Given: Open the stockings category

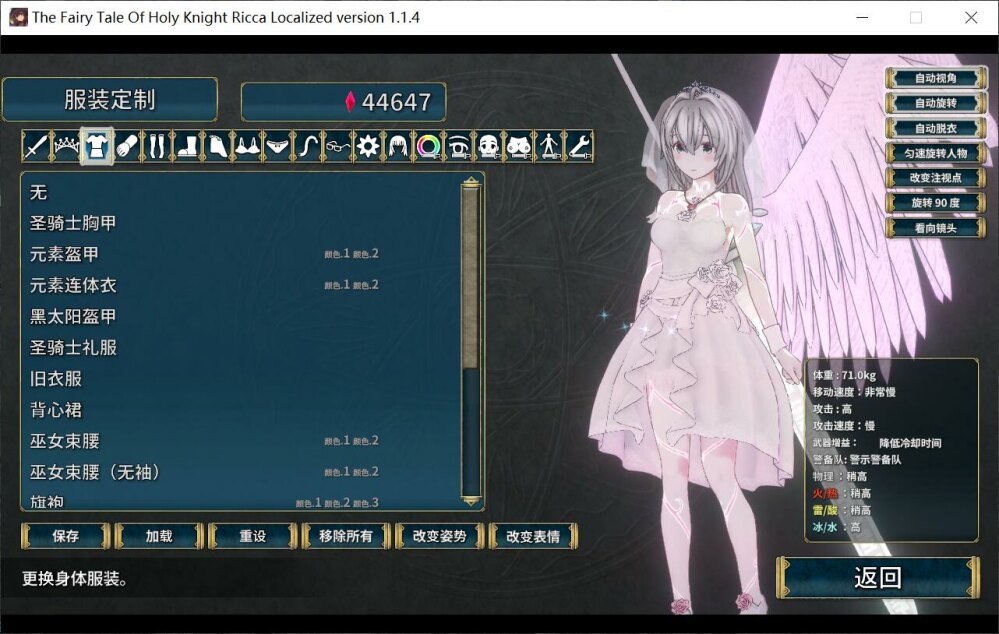Looking at the screenshot, I should (157, 147).
